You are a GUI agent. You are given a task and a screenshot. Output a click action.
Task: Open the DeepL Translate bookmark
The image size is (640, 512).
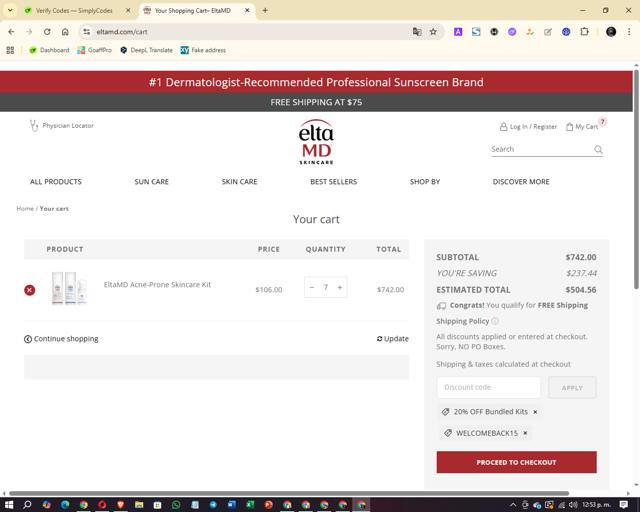point(147,50)
